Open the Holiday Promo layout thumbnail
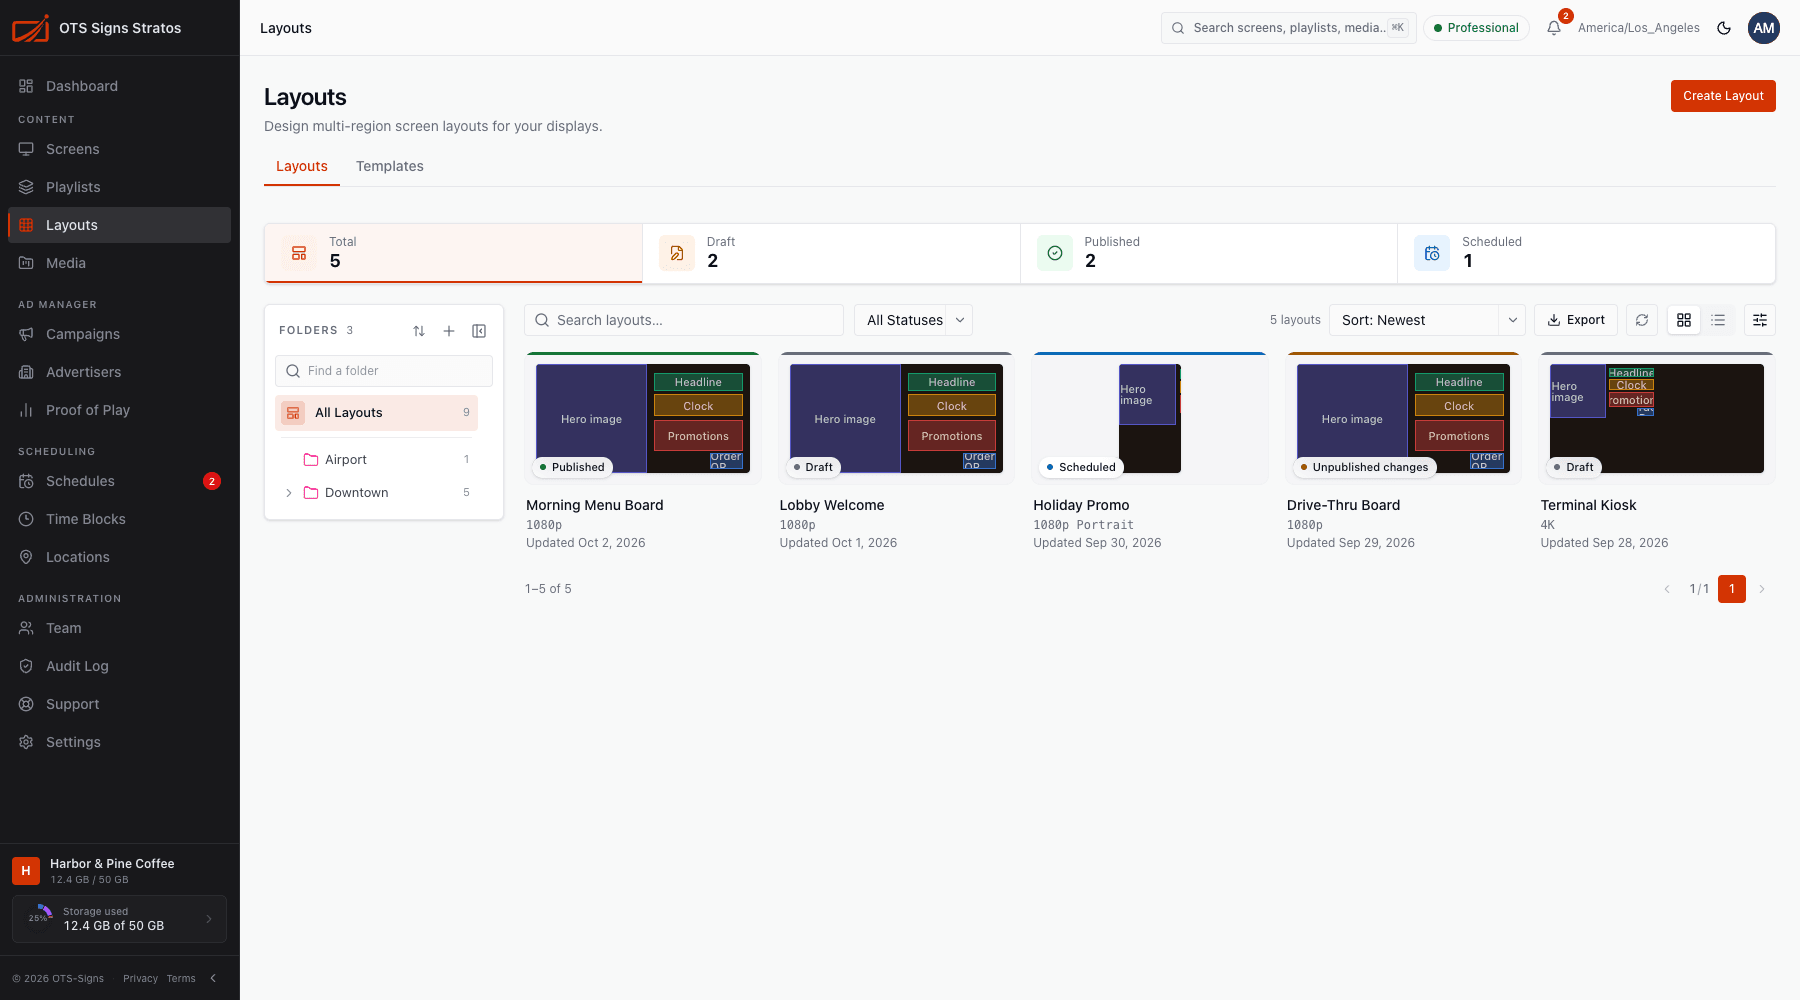The image size is (1800, 1000). [1150, 418]
